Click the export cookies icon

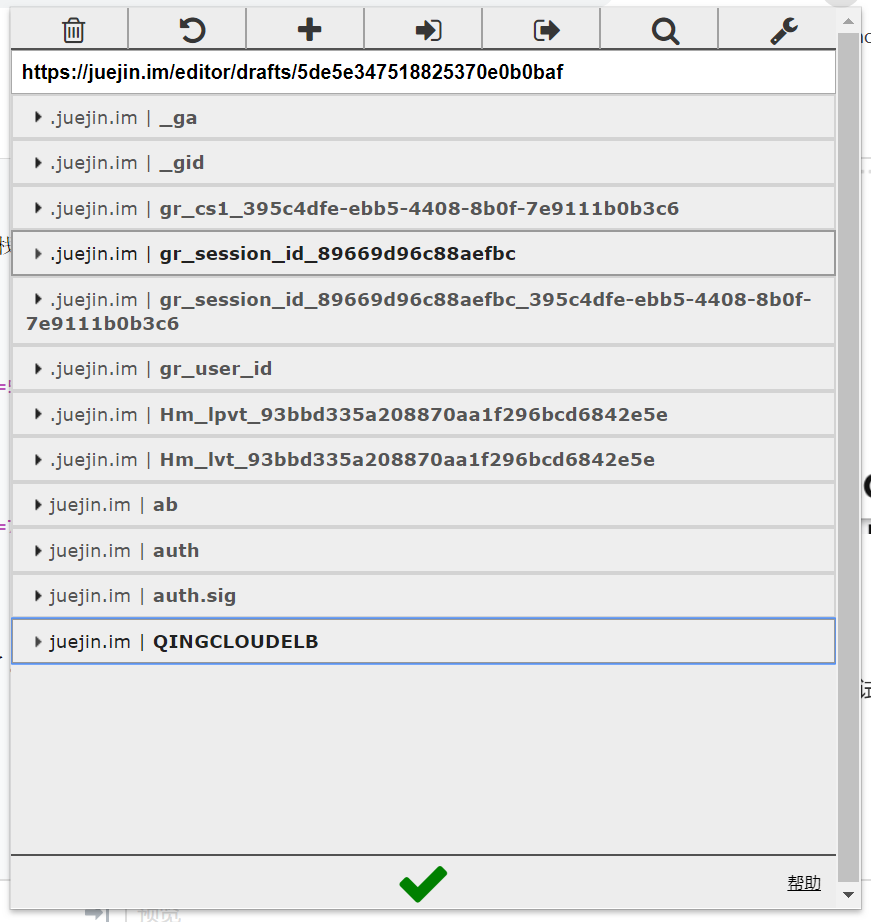546,30
